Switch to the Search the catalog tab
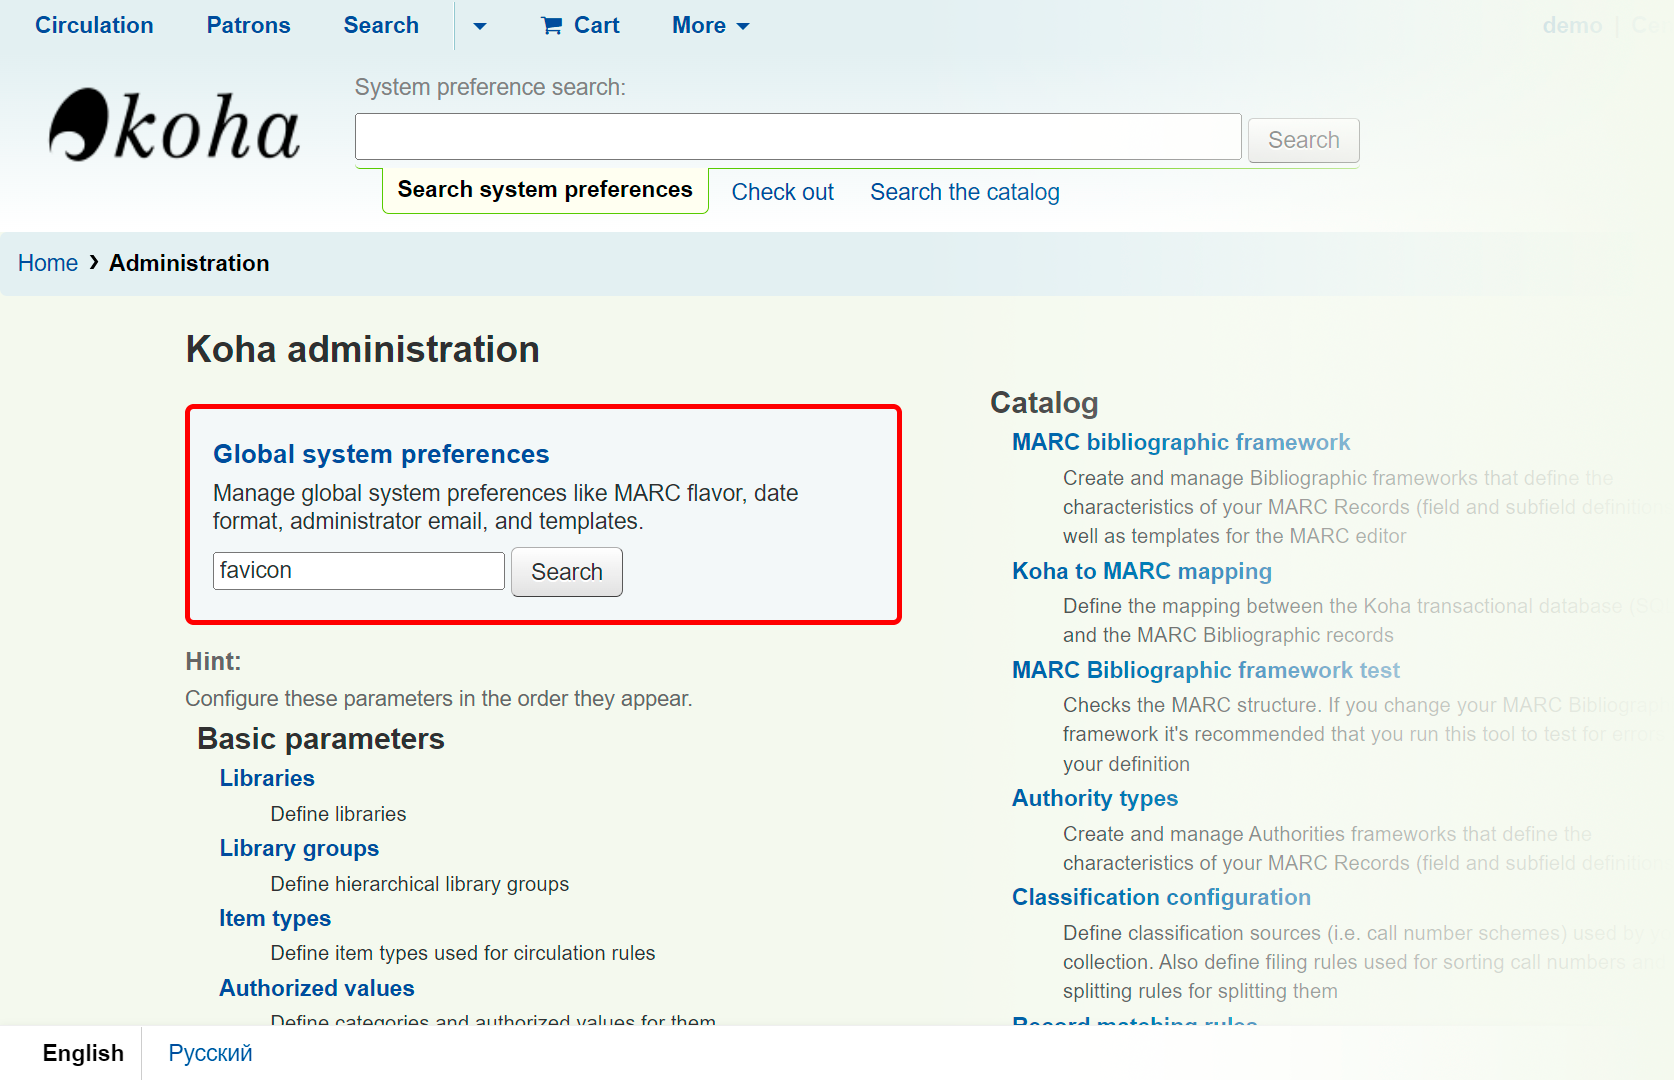Image resolution: width=1674 pixels, height=1080 pixels. click(964, 192)
